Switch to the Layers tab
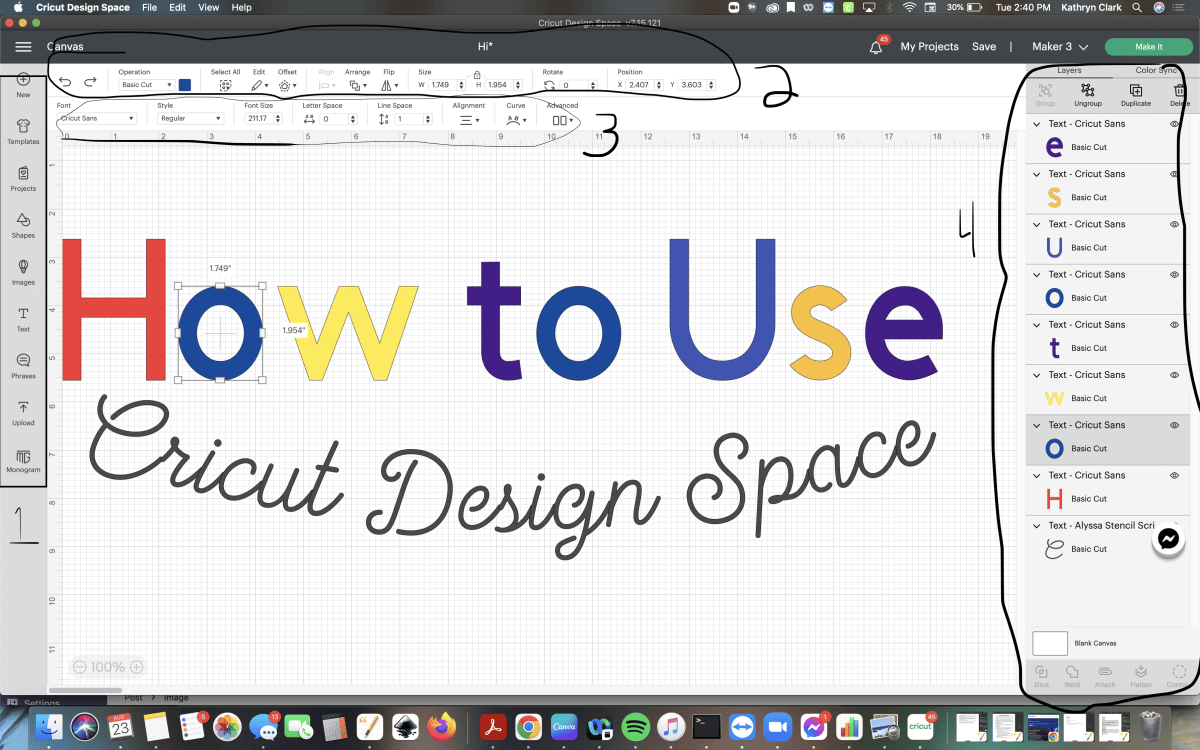The height and width of the screenshot is (750, 1200). (x=1069, y=70)
